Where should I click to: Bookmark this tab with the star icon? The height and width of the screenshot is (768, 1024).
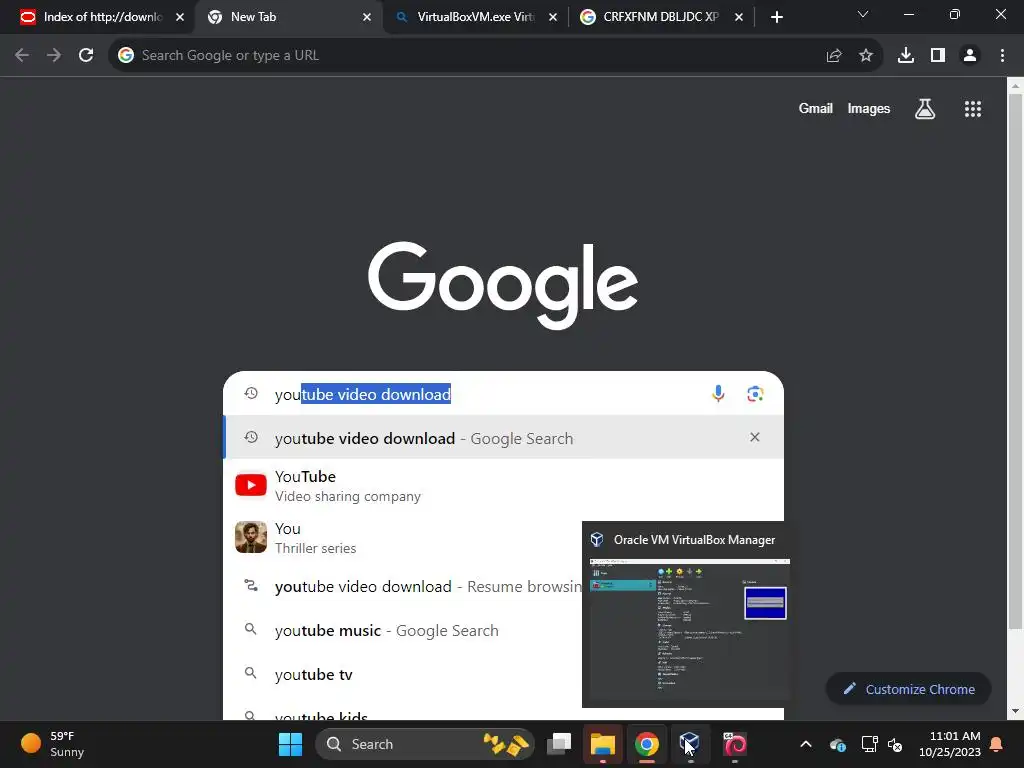click(x=866, y=56)
